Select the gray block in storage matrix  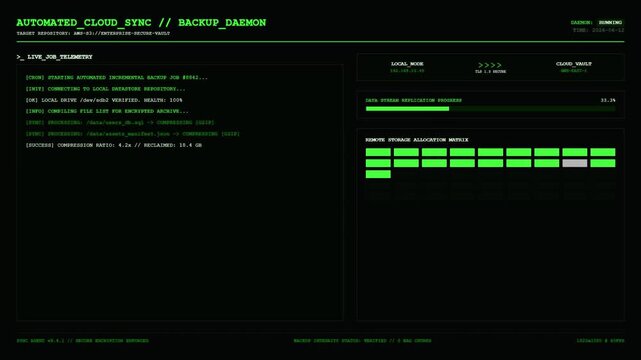click(574, 163)
